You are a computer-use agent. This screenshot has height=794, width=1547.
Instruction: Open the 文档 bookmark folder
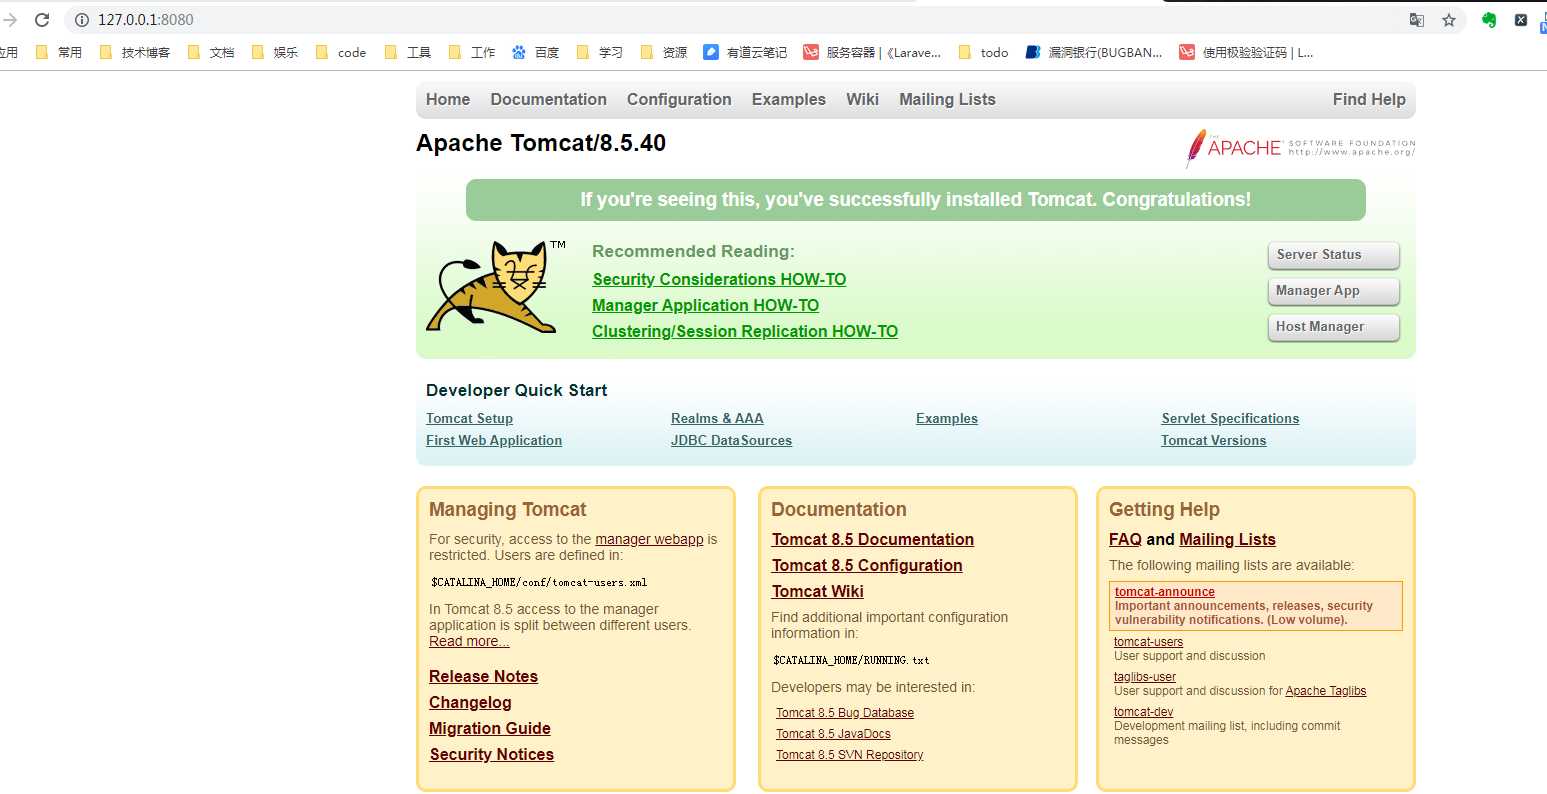point(211,52)
